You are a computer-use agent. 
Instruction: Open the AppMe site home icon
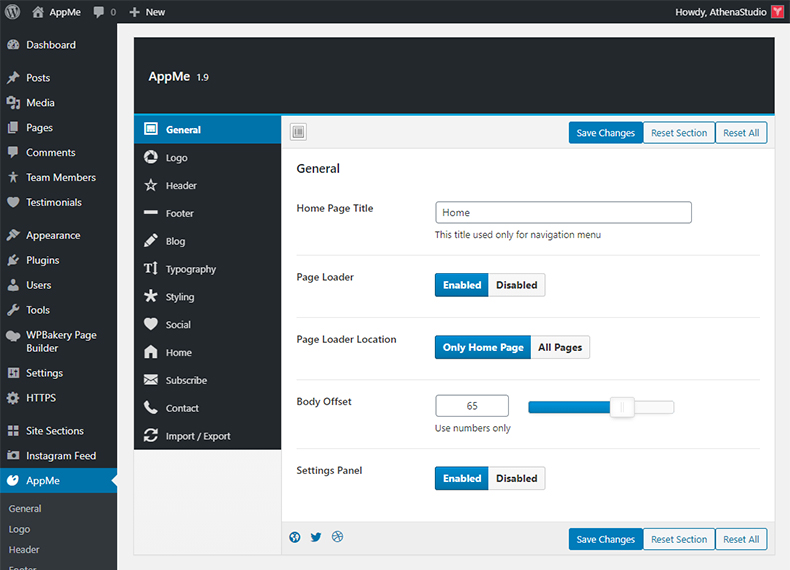point(38,12)
